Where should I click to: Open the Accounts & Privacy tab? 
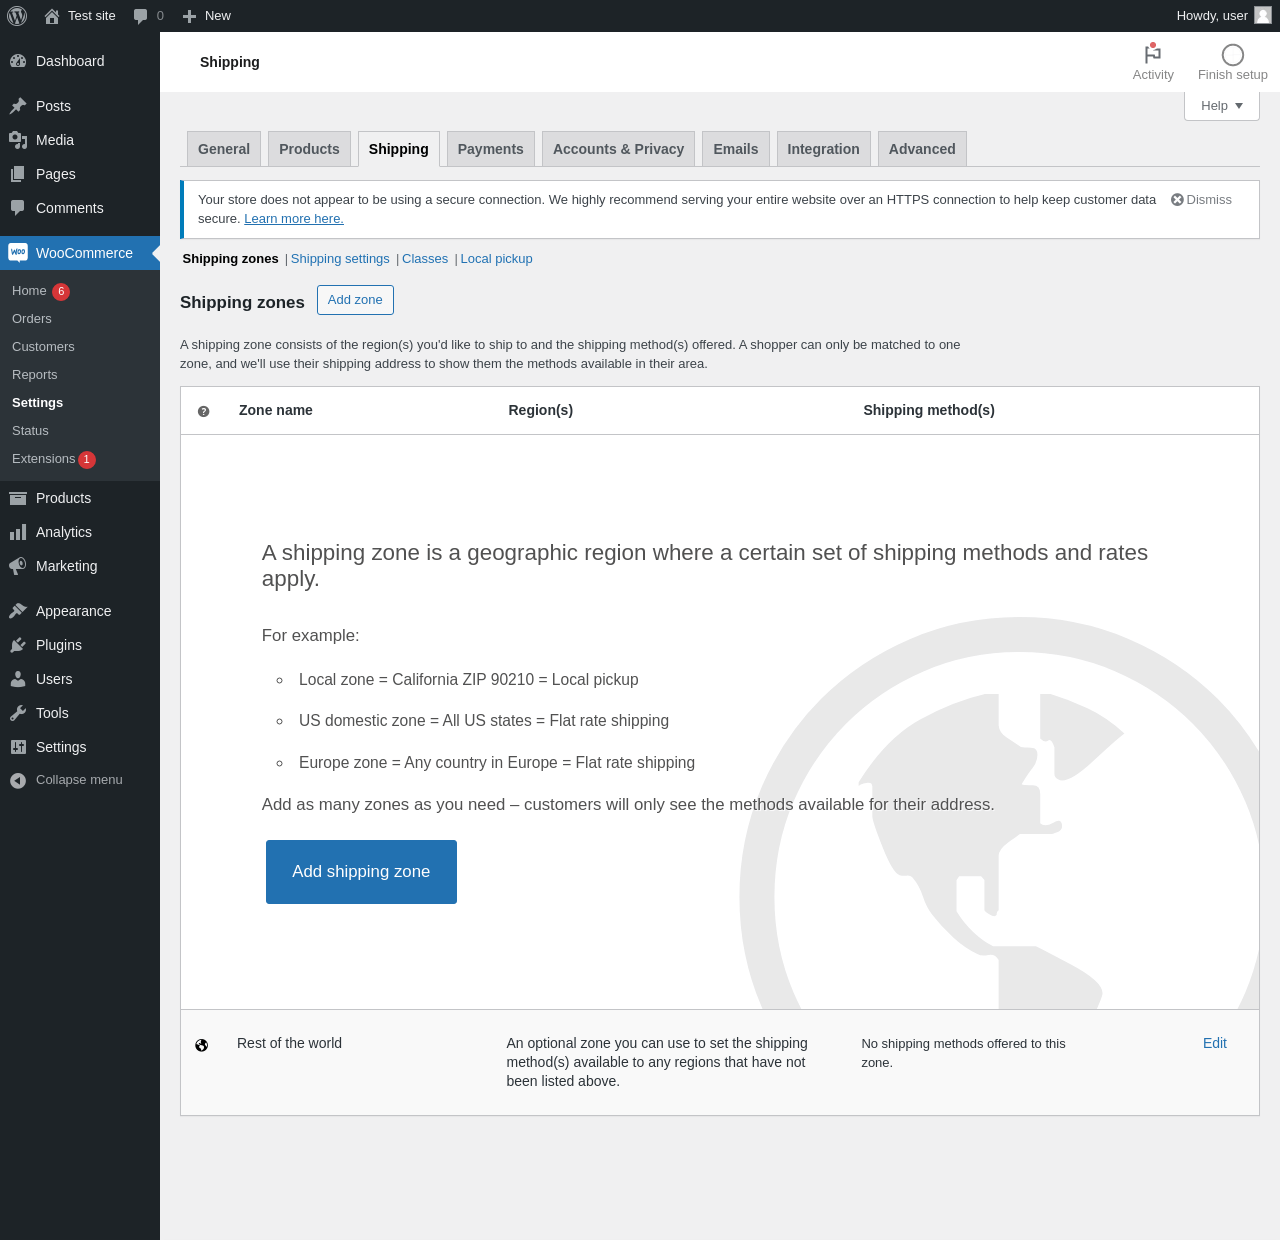(x=618, y=149)
